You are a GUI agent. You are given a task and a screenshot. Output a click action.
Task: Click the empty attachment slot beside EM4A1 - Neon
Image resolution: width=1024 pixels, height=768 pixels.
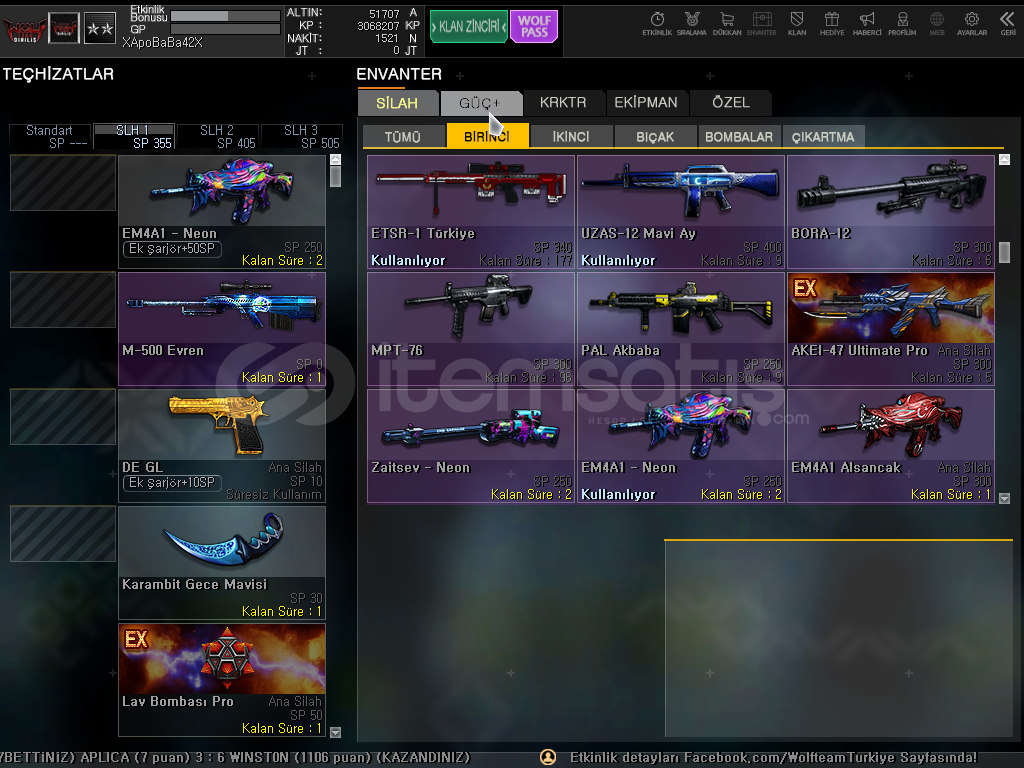click(63, 183)
